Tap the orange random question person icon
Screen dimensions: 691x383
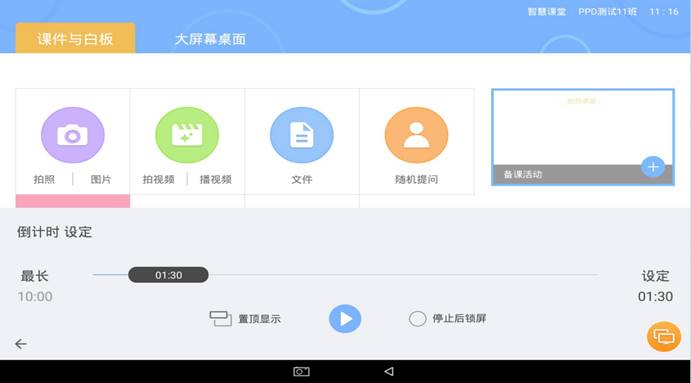click(416, 135)
